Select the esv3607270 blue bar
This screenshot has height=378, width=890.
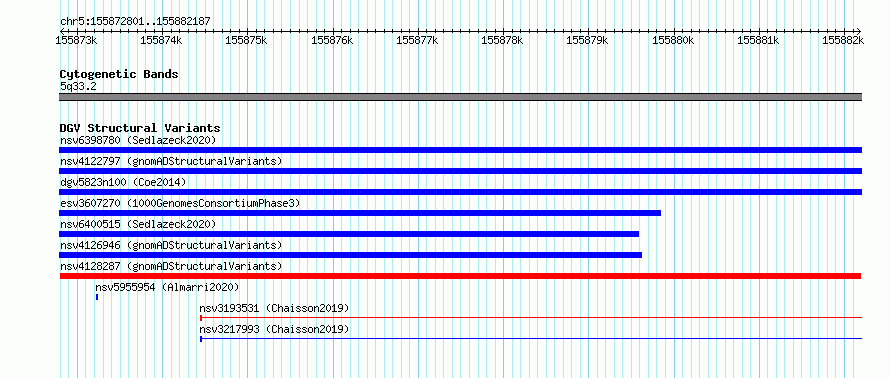click(x=360, y=213)
